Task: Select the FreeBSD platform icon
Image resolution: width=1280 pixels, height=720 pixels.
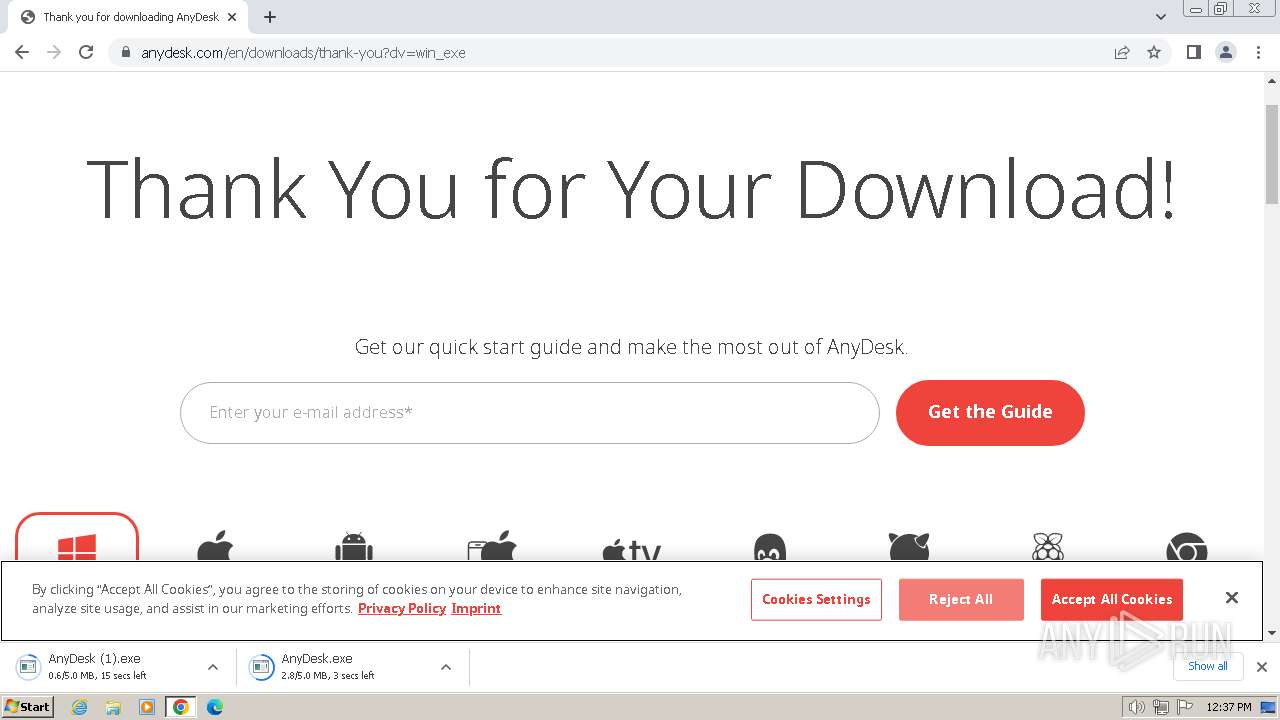Action: (x=908, y=546)
